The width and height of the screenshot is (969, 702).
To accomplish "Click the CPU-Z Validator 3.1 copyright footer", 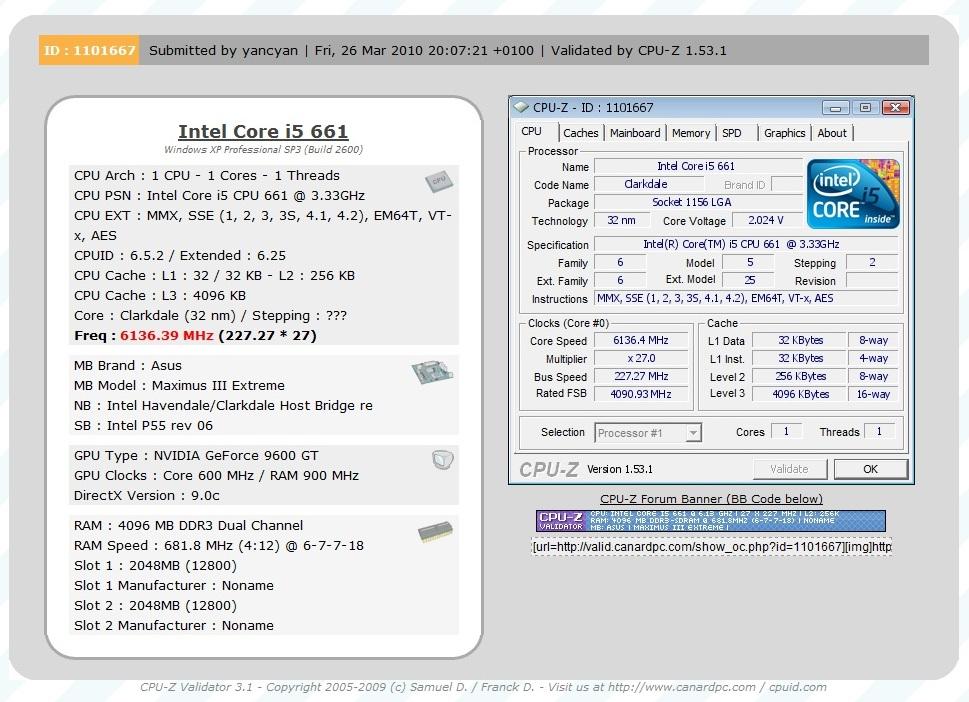I will click(x=483, y=687).
